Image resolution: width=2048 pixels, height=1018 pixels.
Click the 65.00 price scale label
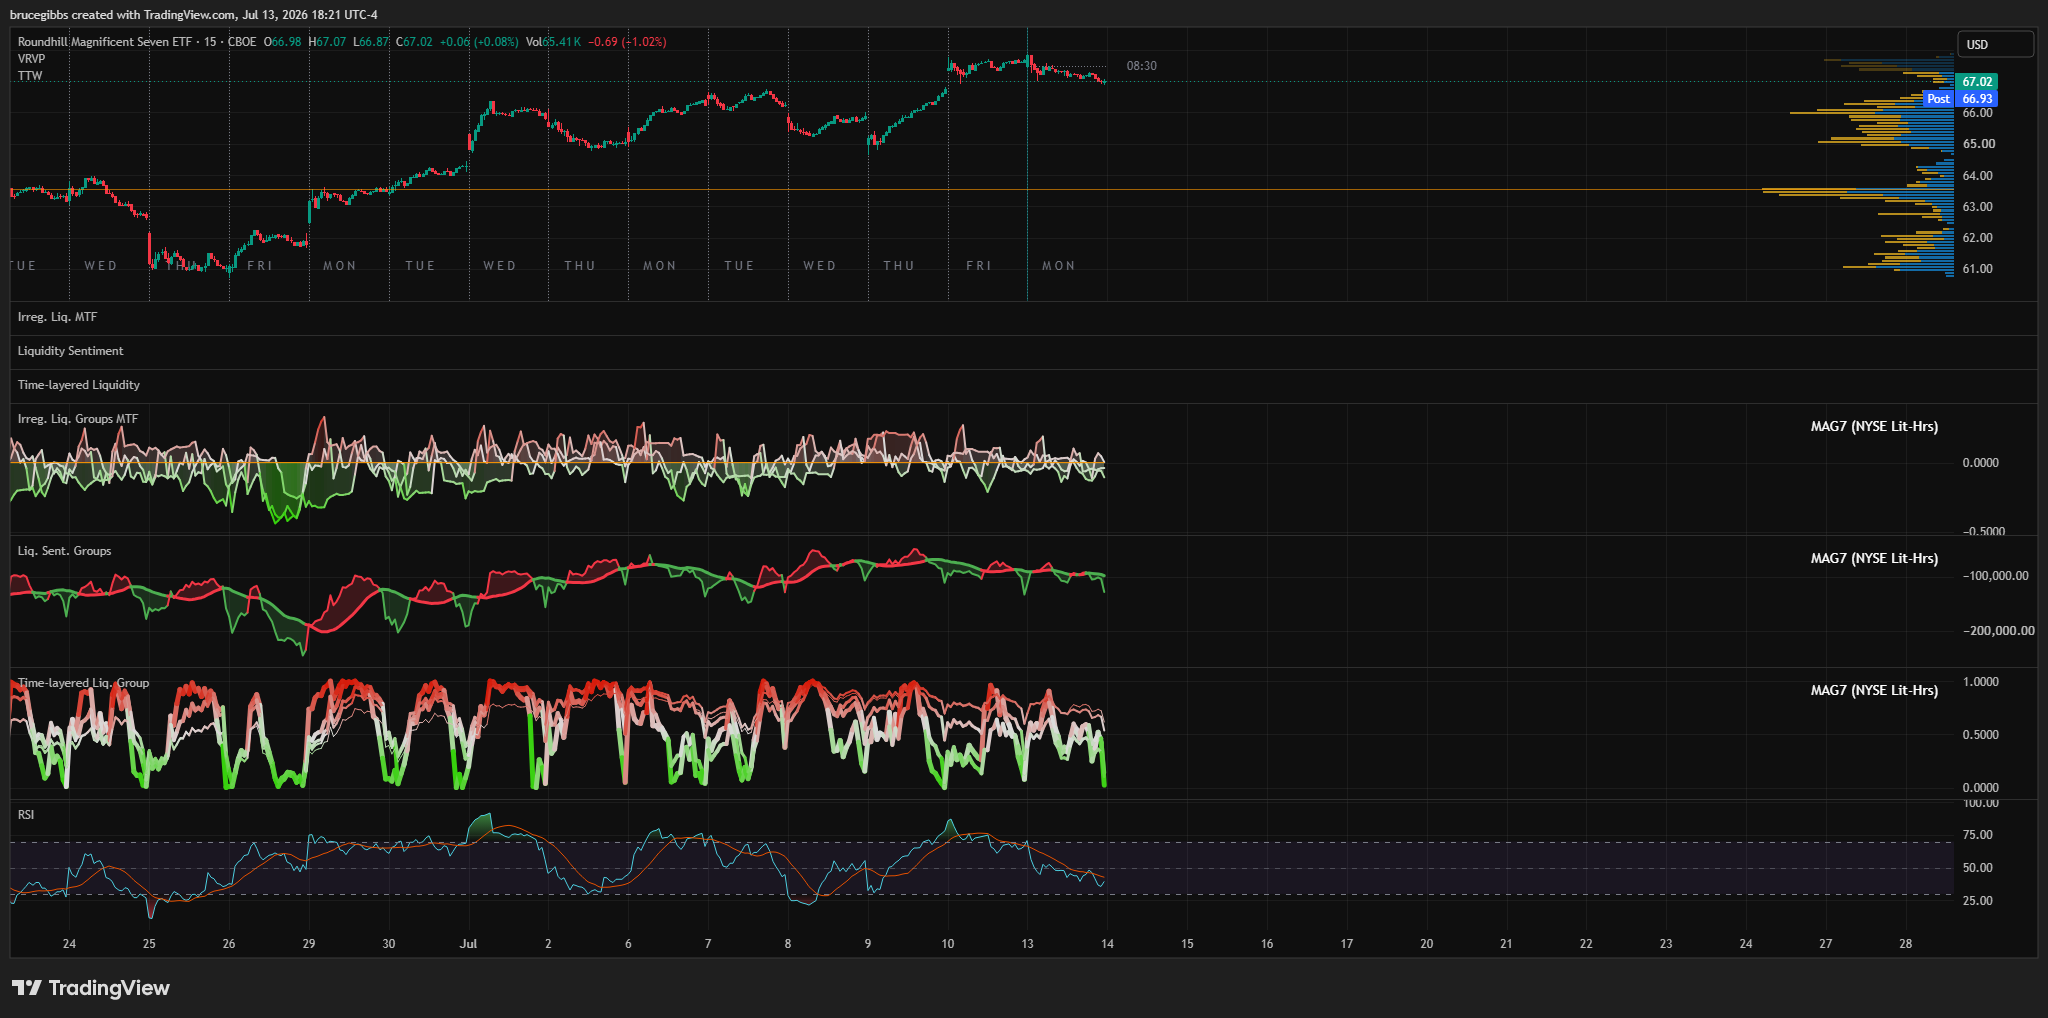(1978, 144)
